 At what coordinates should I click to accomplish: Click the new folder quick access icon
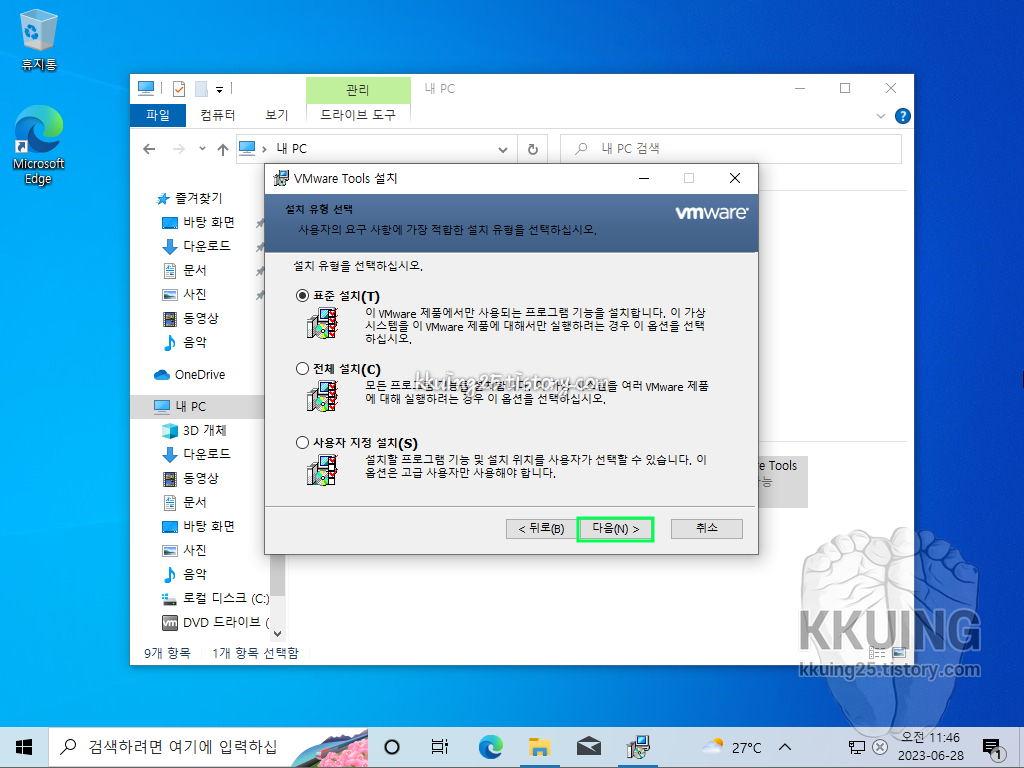click(201, 88)
